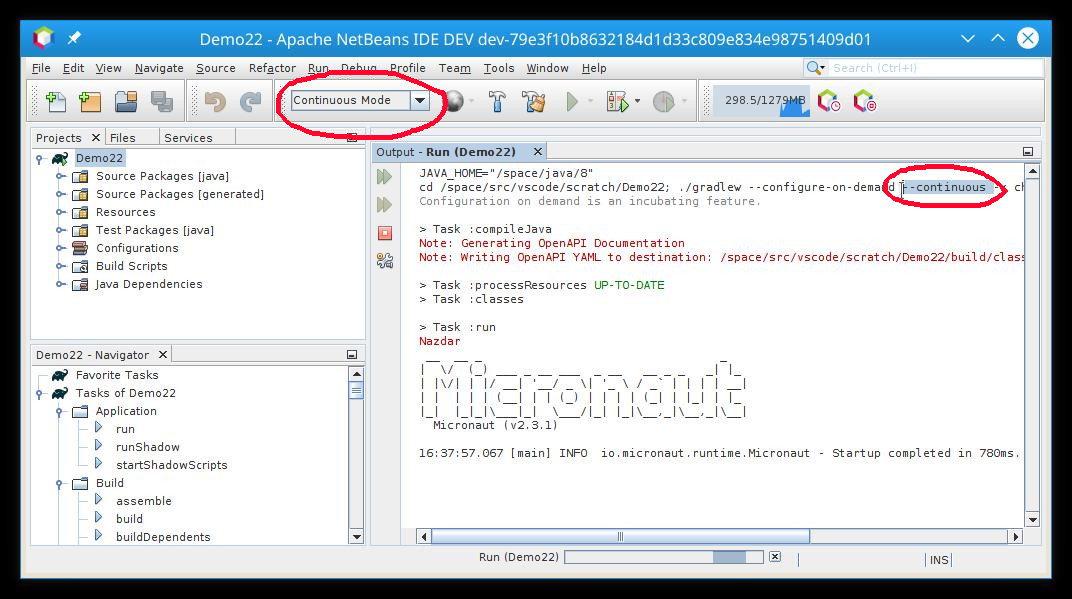The width and height of the screenshot is (1072, 599).
Task: Click the New Project toolbar icon
Action: [x=90, y=102]
